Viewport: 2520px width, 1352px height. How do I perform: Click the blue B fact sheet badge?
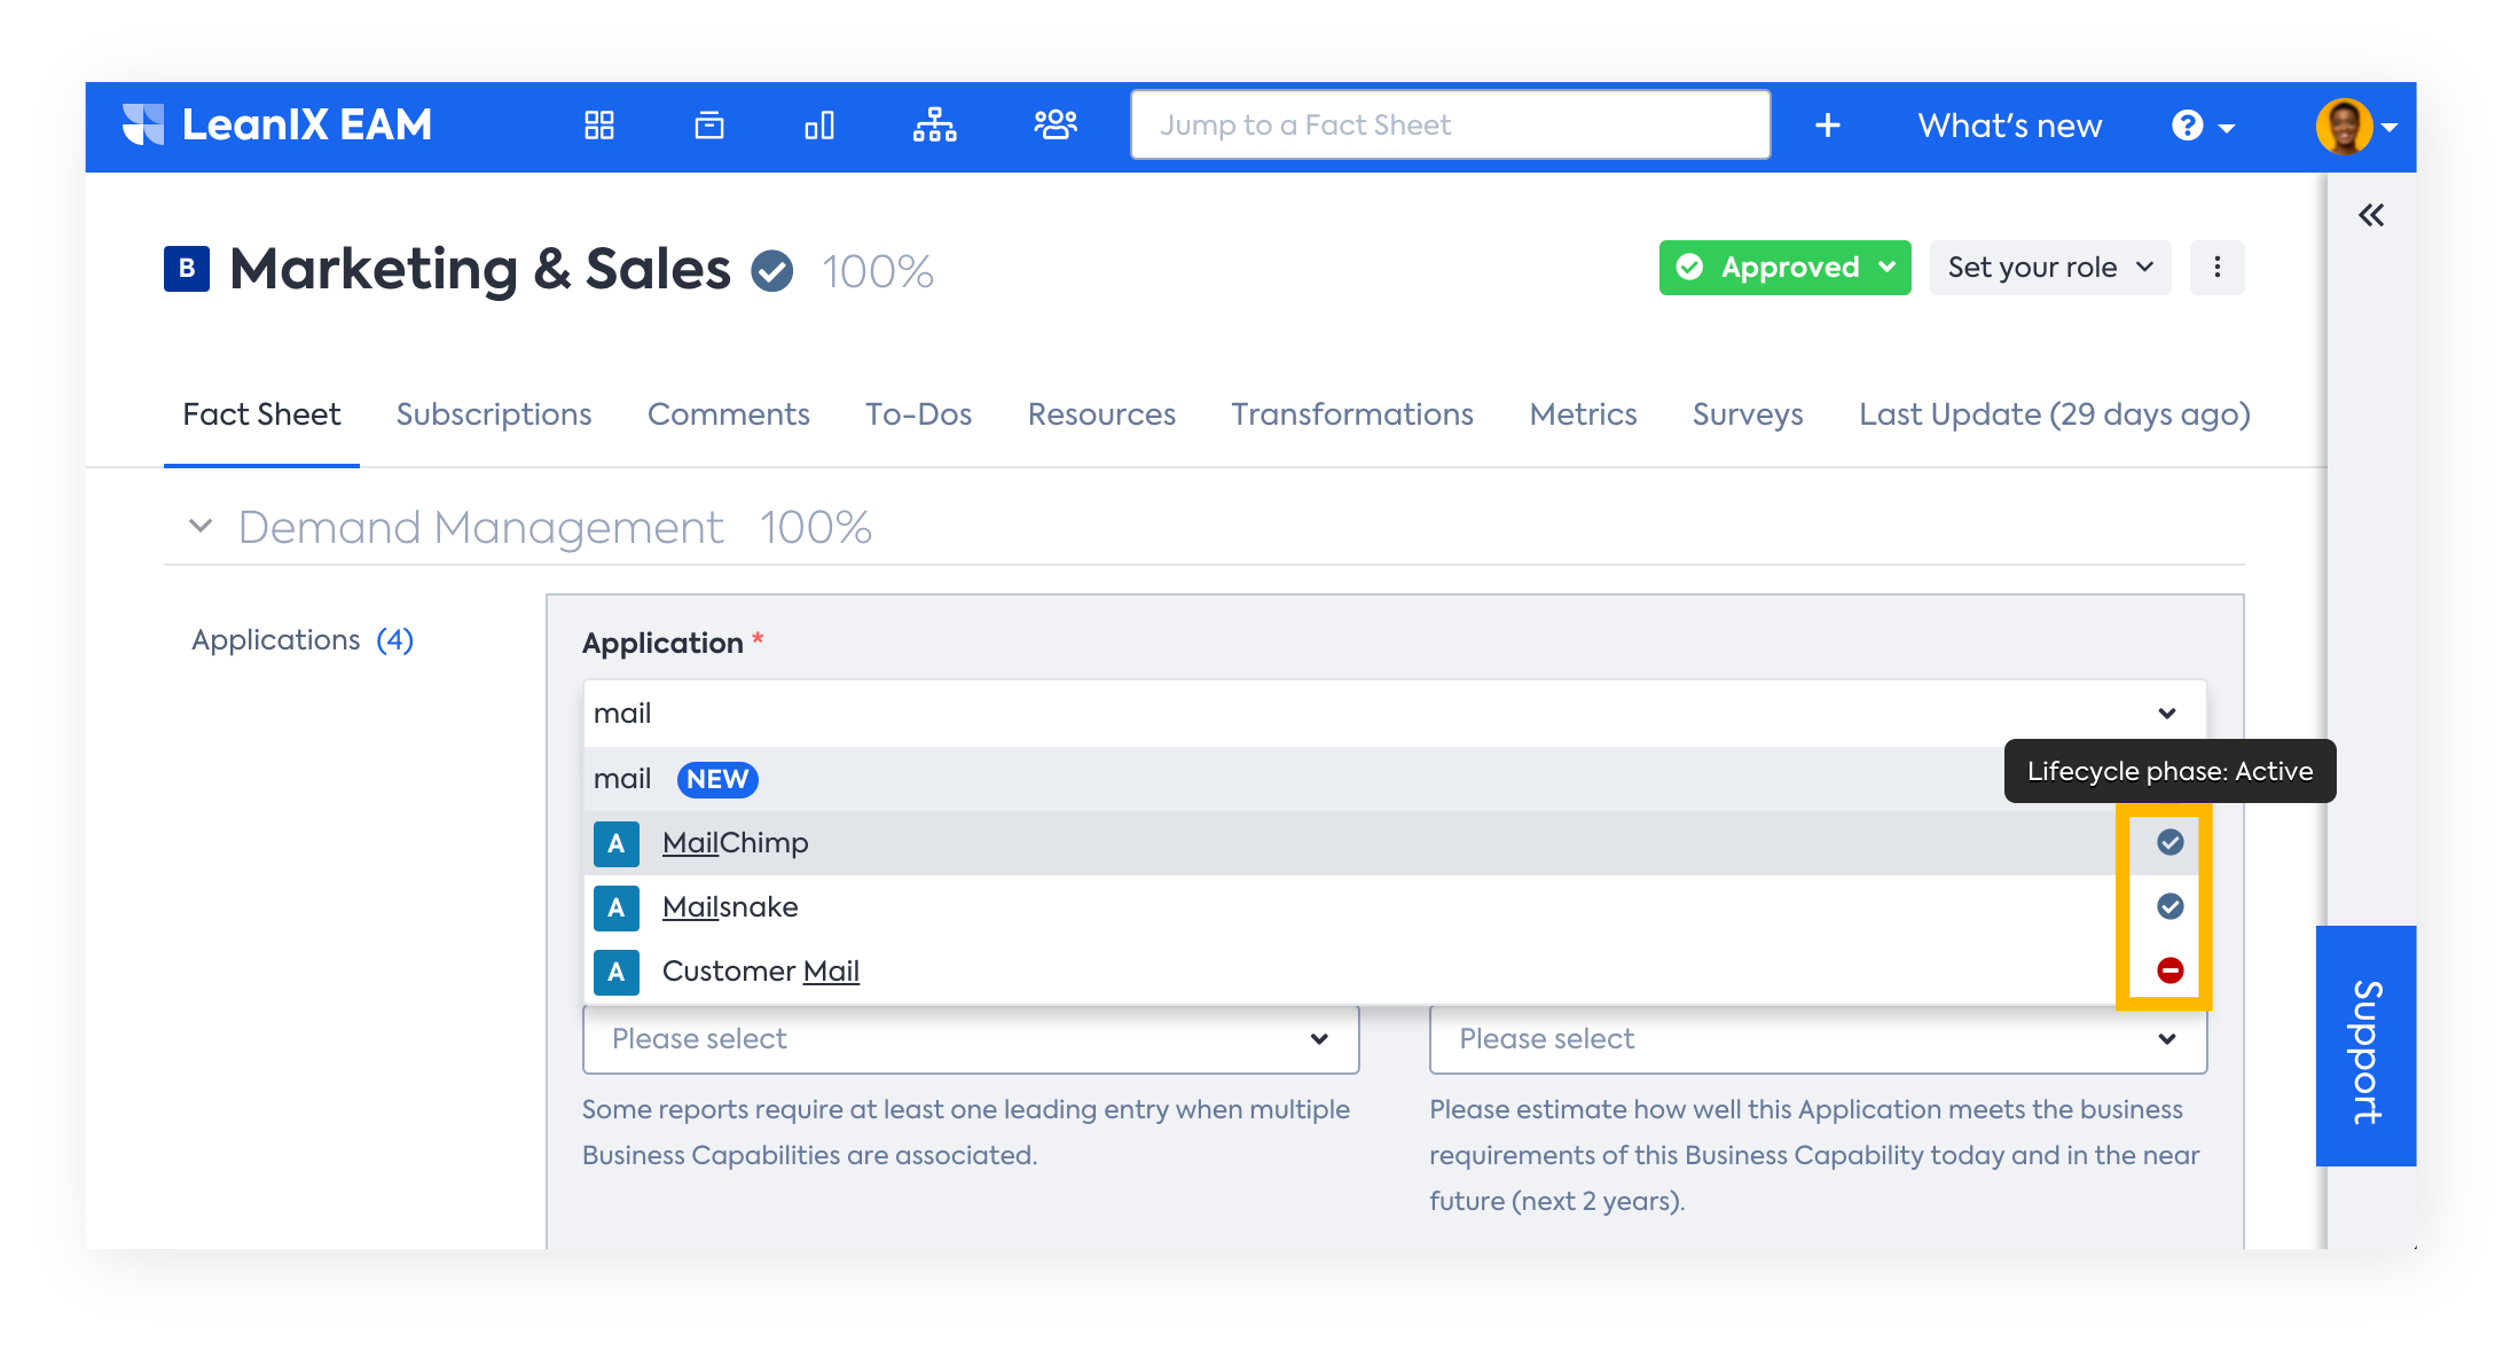(x=187, y=268)
